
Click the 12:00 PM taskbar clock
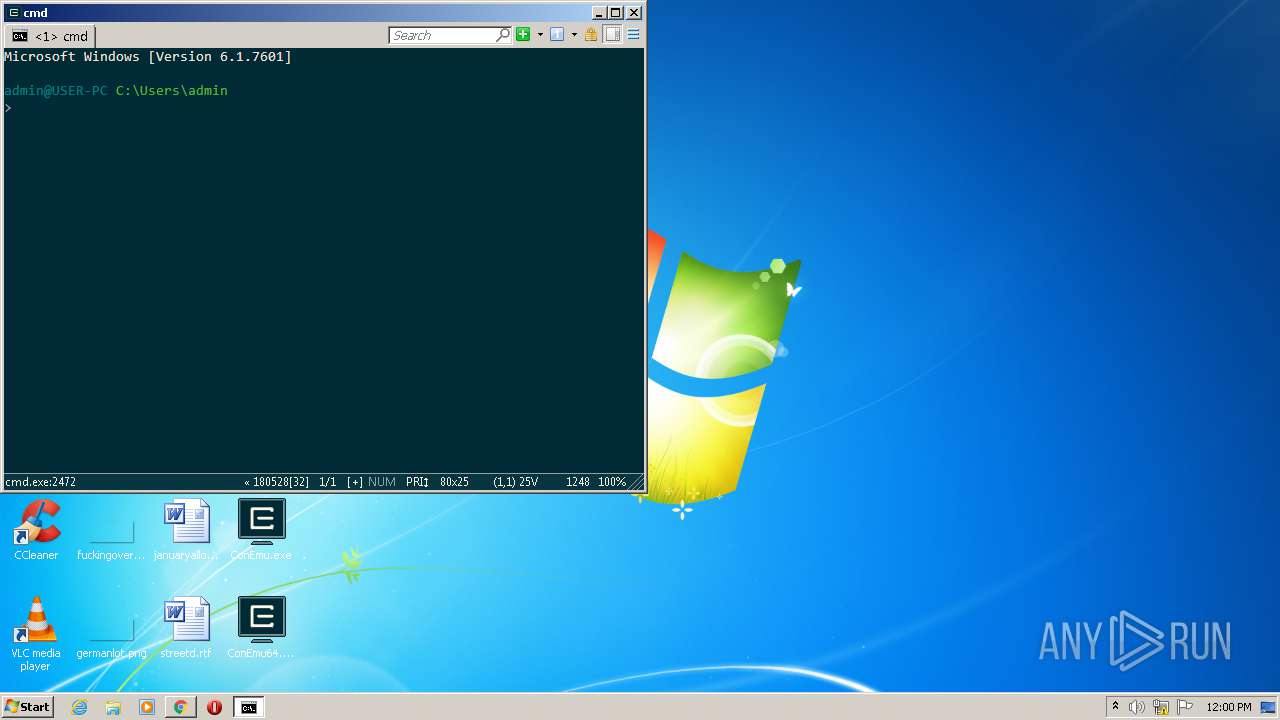1229,707
